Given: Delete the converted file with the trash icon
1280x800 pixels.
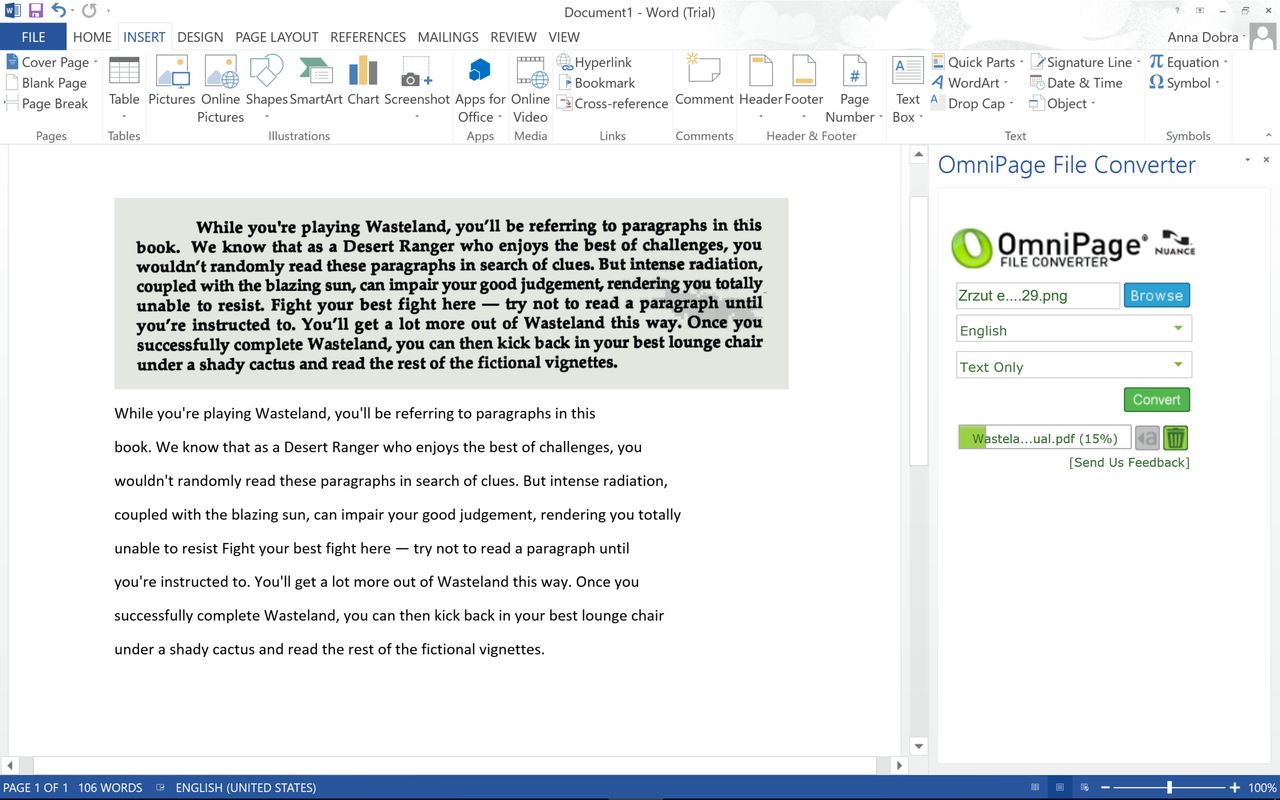Looking at the screenshot, I should tap(1175, 438).
